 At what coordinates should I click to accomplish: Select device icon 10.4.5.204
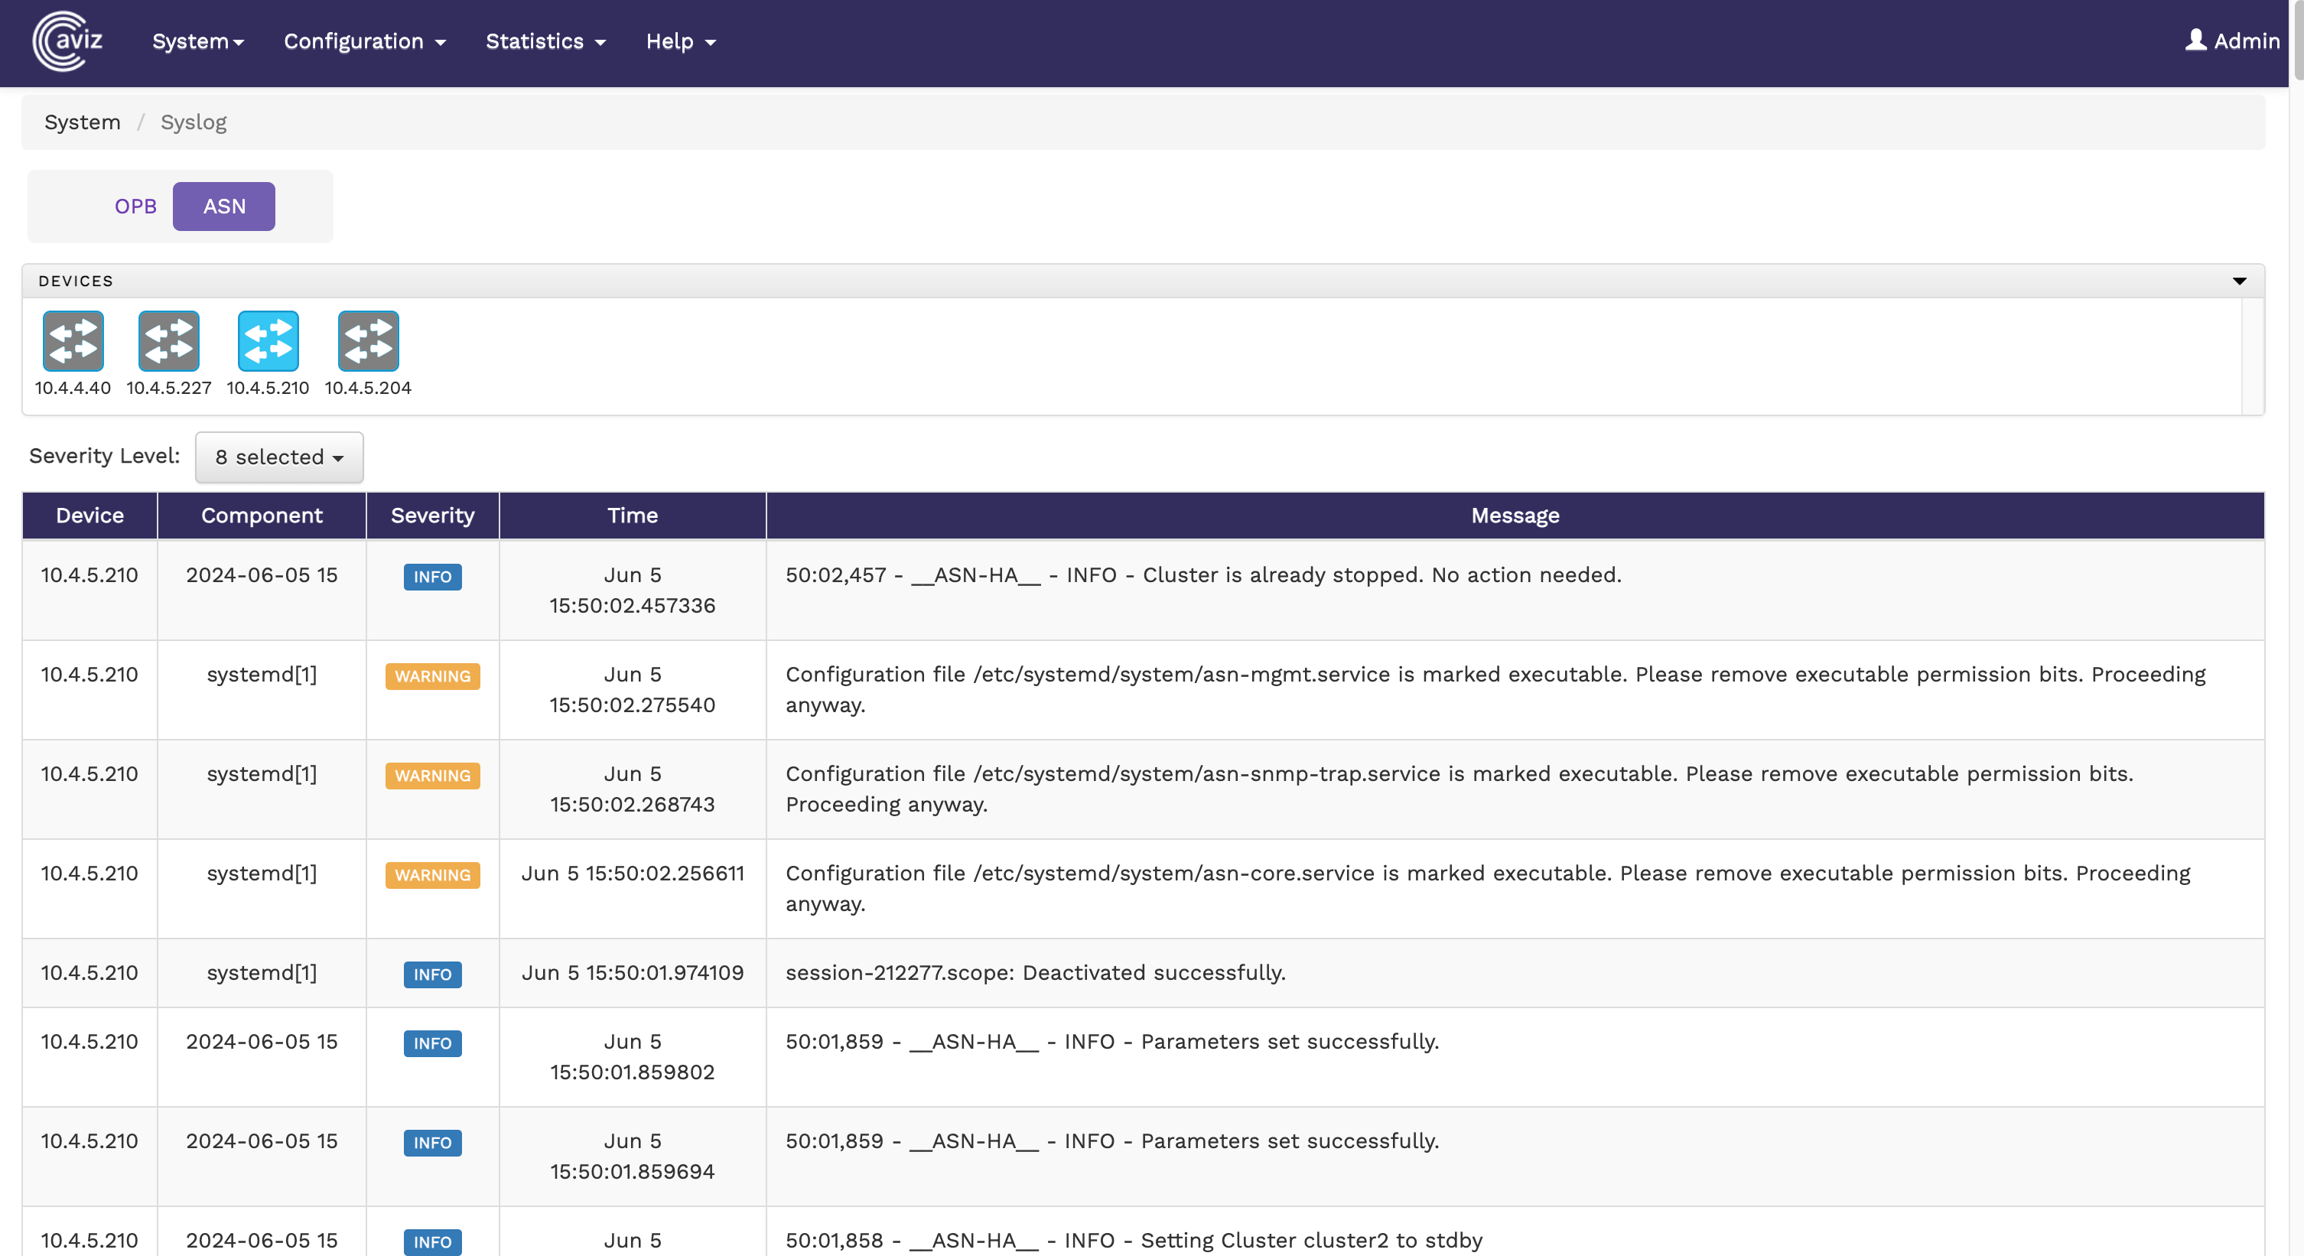tap(368, 342)
